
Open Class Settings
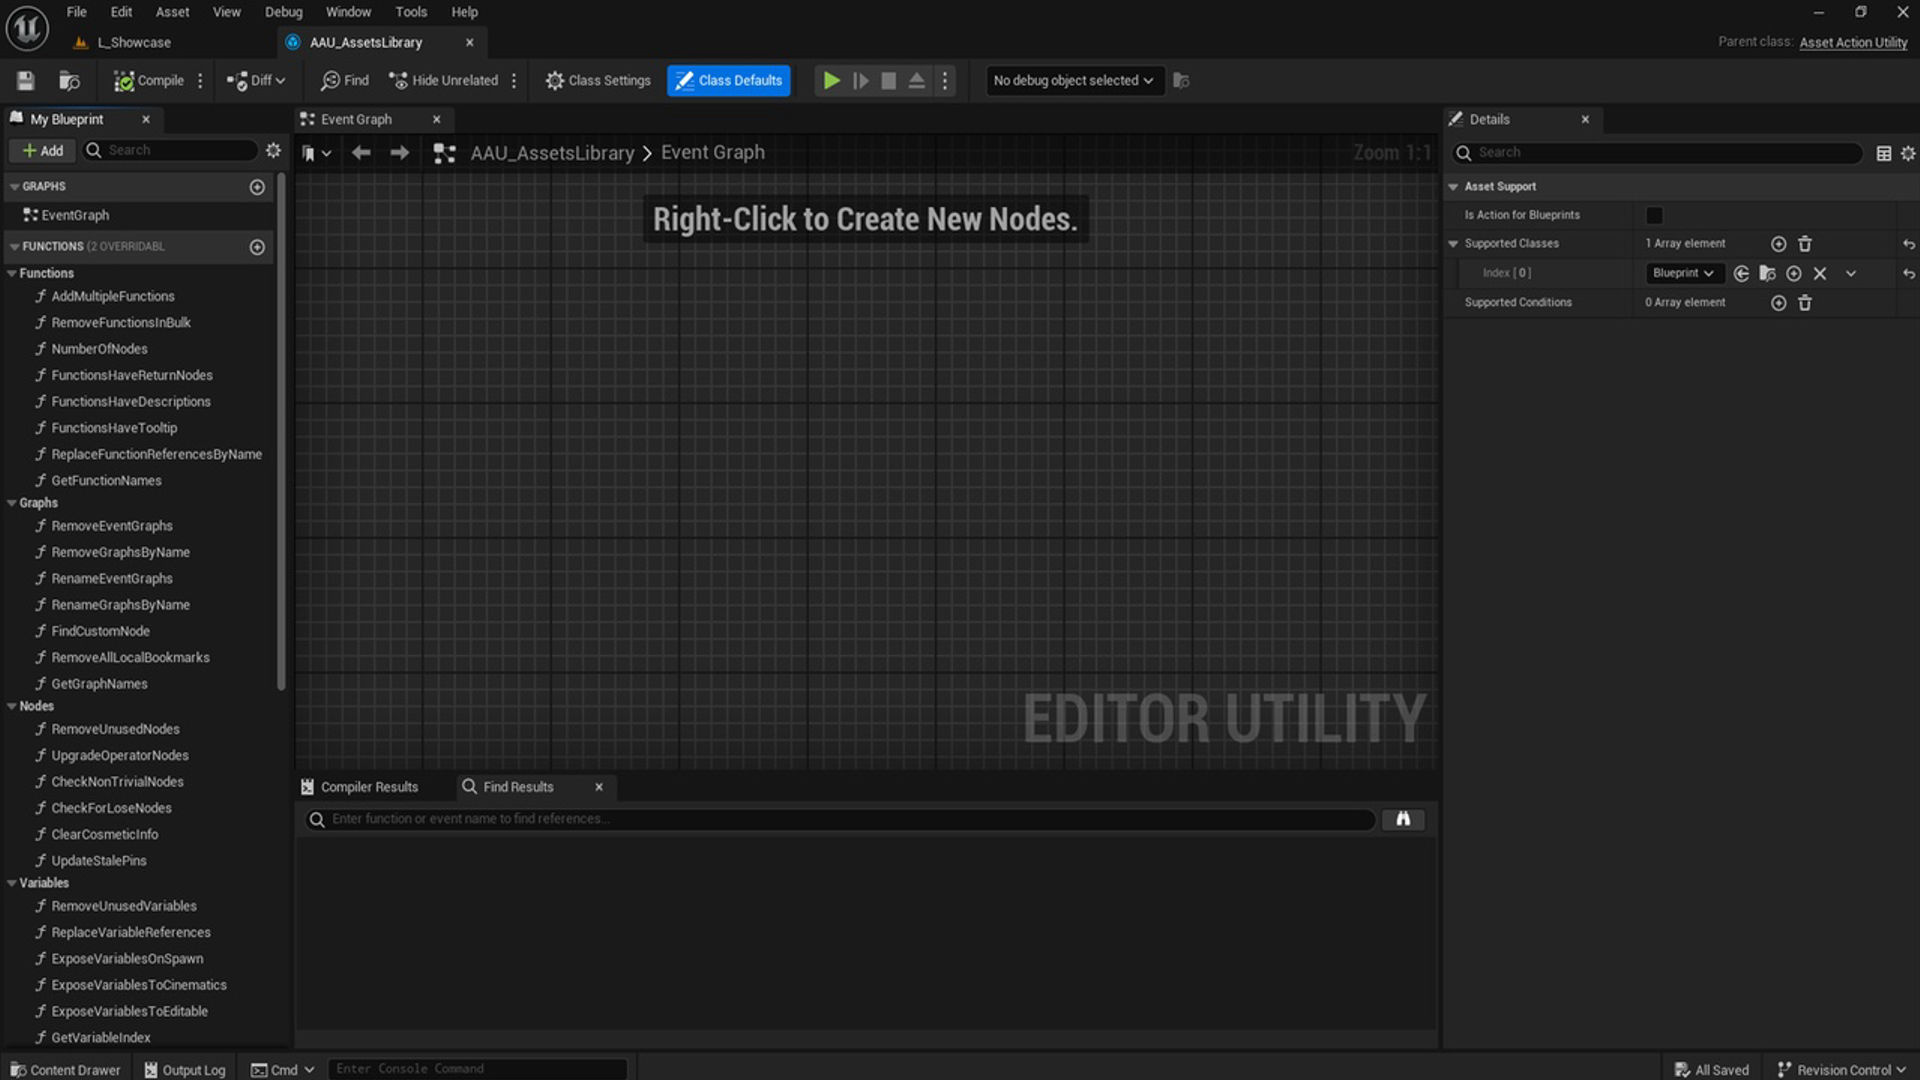(x=598, y=80)
